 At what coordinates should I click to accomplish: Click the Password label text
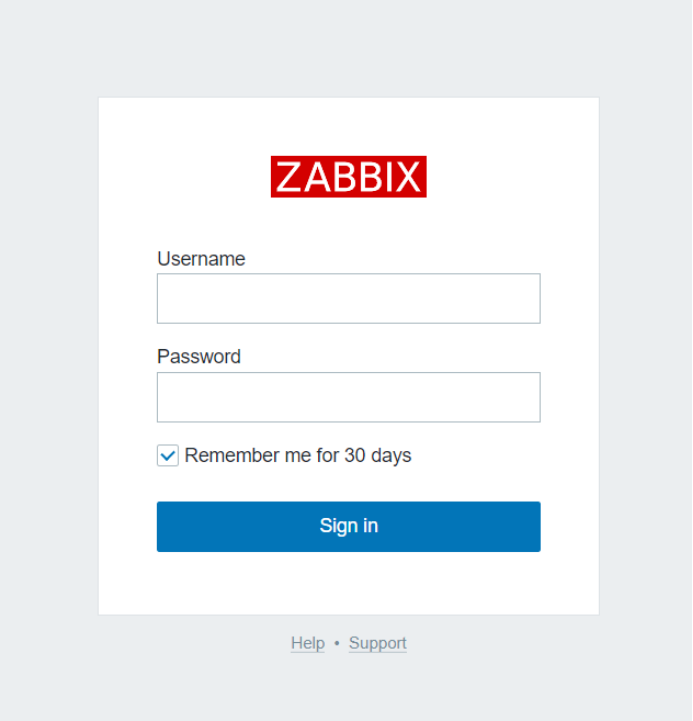[199, 357]
